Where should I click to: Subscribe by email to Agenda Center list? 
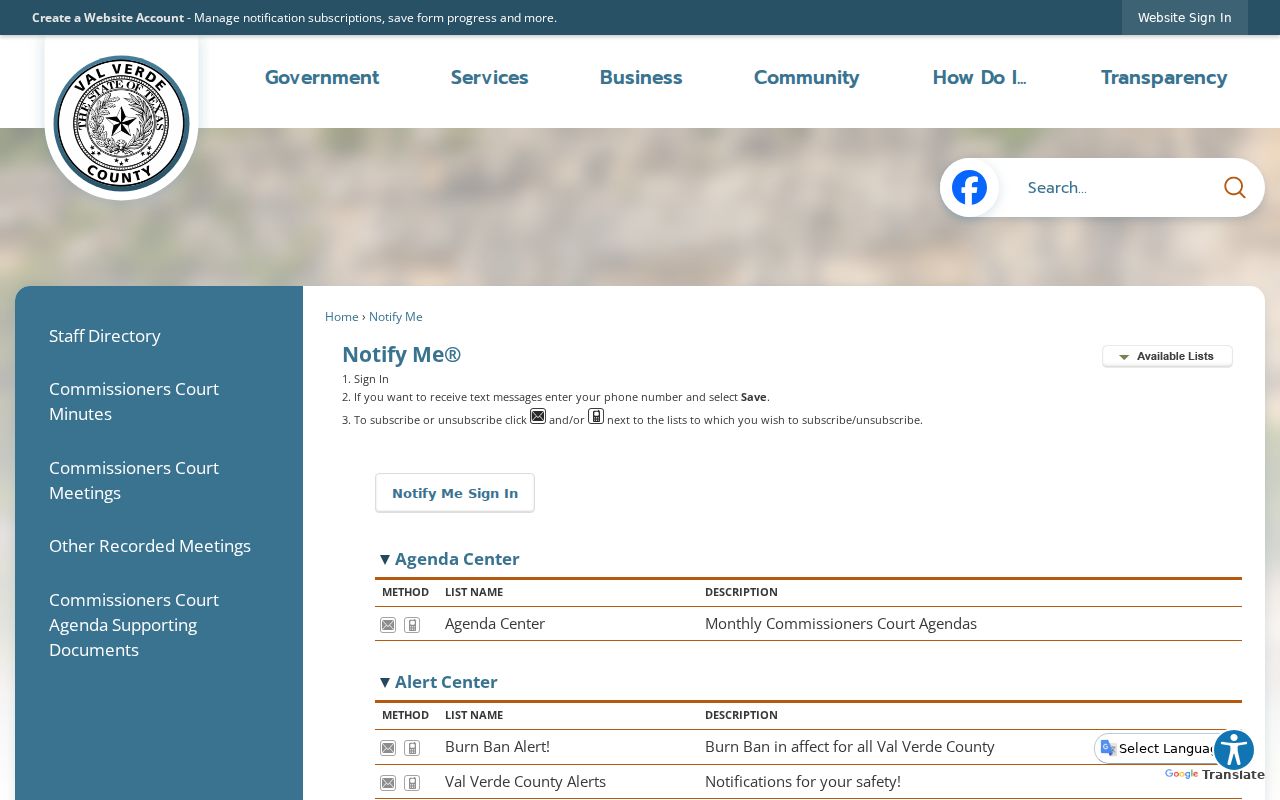(x=388, y=625)
